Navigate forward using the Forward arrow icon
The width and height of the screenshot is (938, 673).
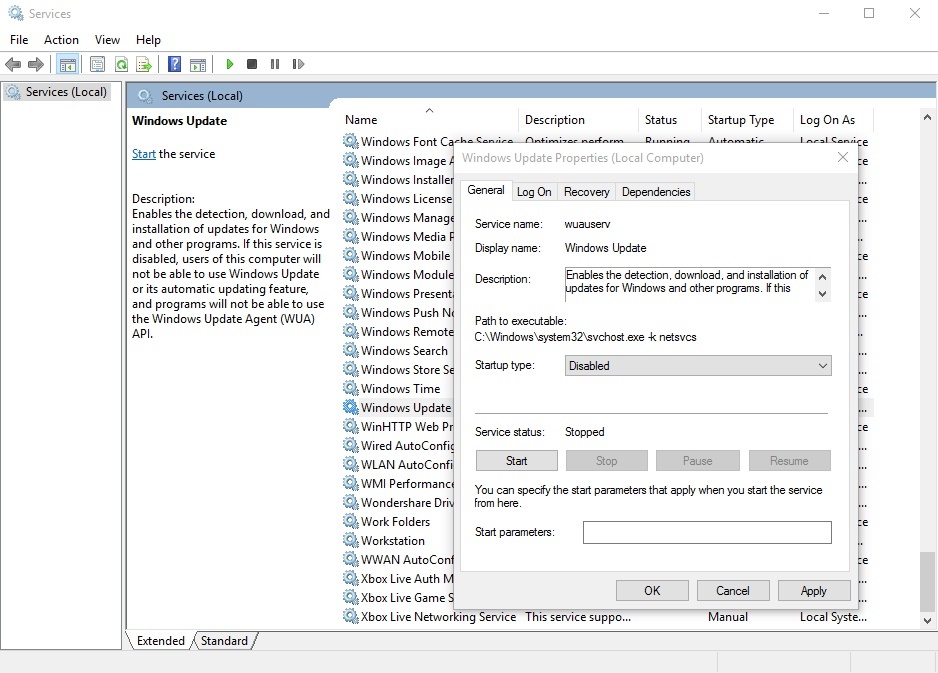tap(36, 63)
